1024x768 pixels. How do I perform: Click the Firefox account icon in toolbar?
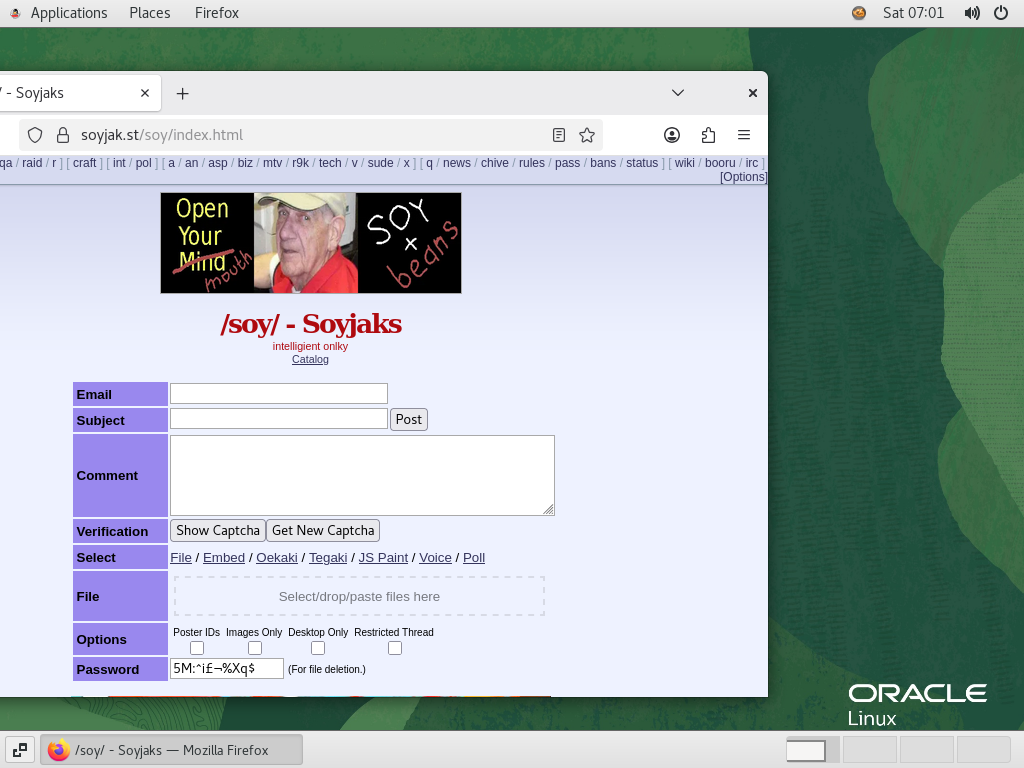(x=672, y=135)
